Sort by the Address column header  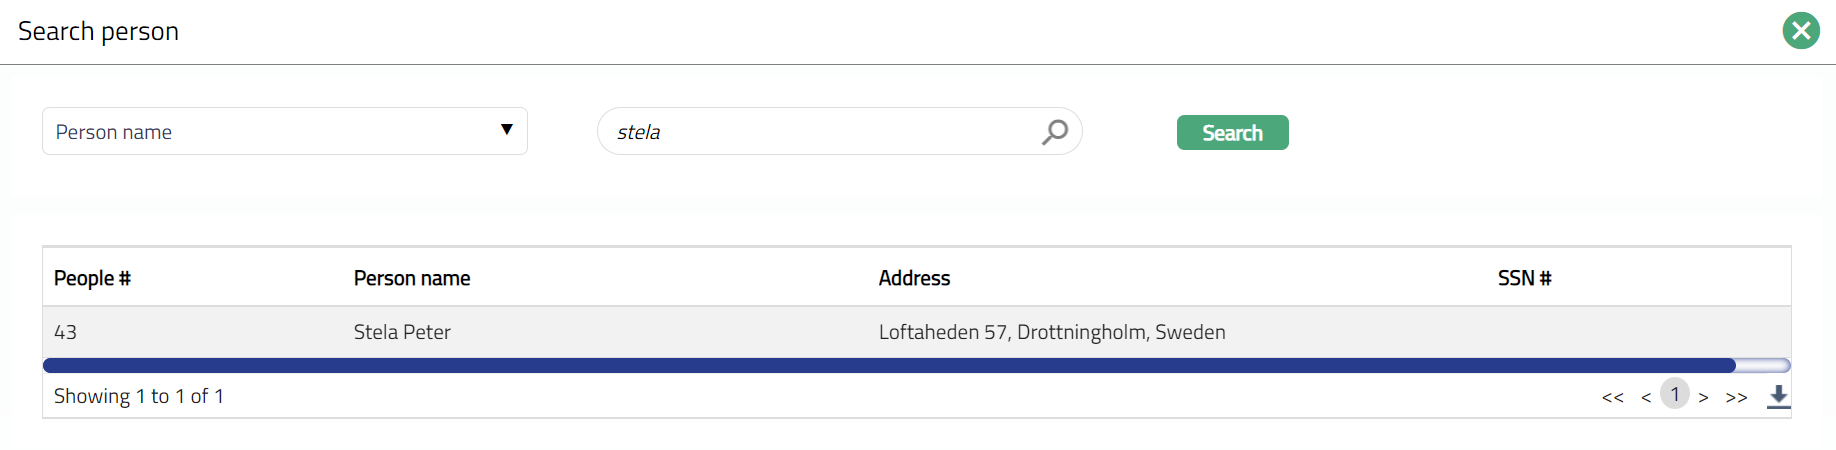click(x=914, y=278)
